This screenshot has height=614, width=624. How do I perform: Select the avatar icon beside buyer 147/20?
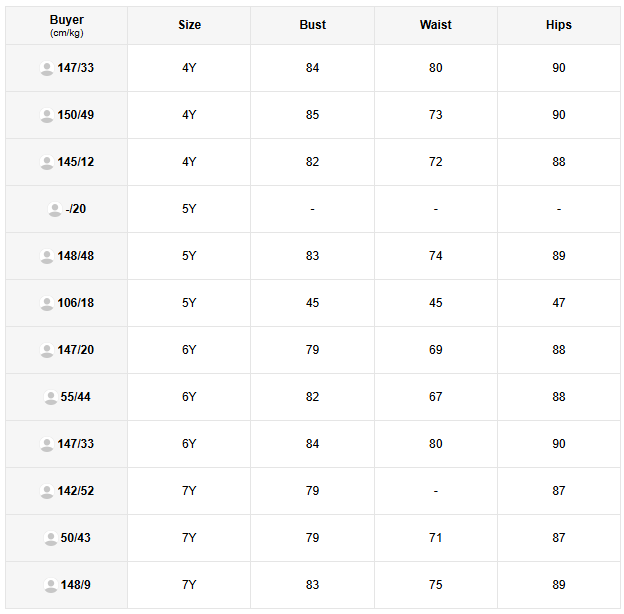point(46,350)
